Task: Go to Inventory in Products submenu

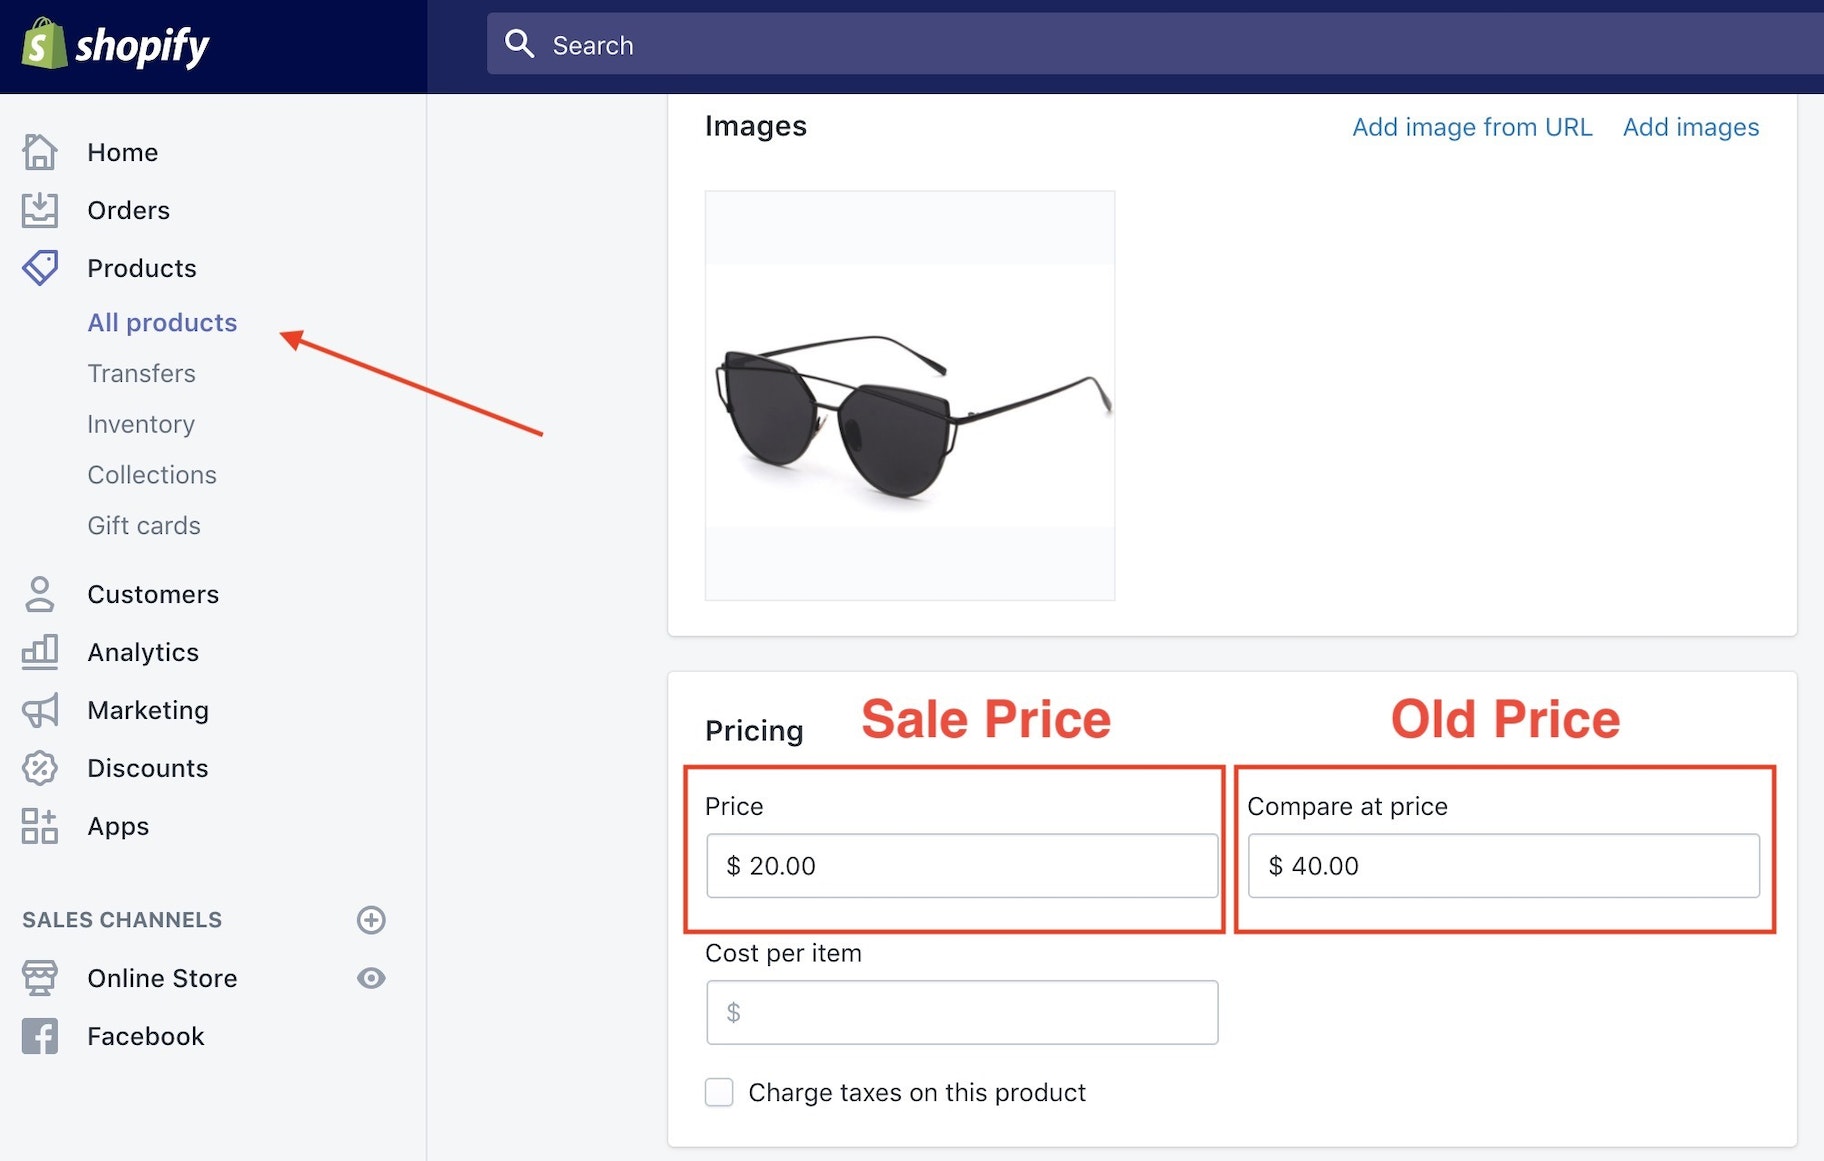Action: click(141, 424)
